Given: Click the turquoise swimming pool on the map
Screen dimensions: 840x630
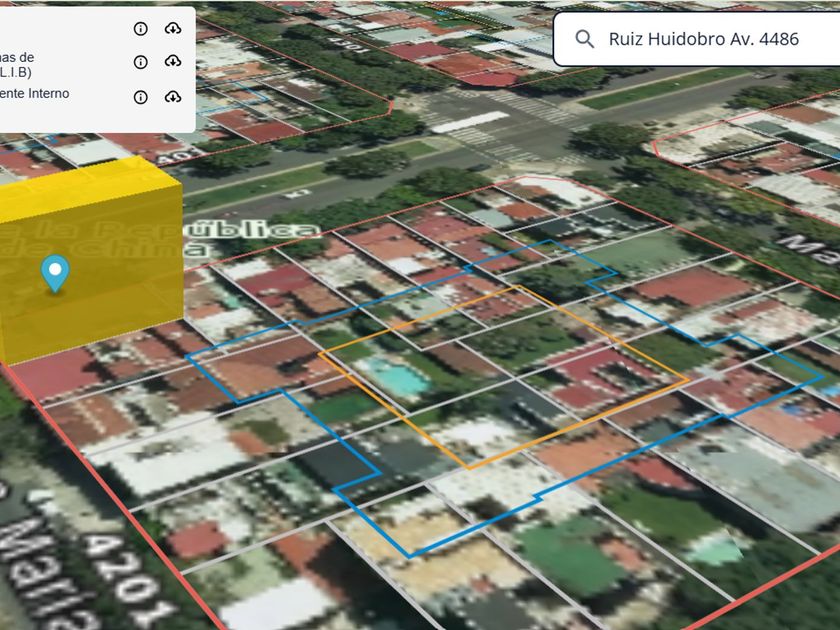Looking at the screenshot, I should point(394,376).
